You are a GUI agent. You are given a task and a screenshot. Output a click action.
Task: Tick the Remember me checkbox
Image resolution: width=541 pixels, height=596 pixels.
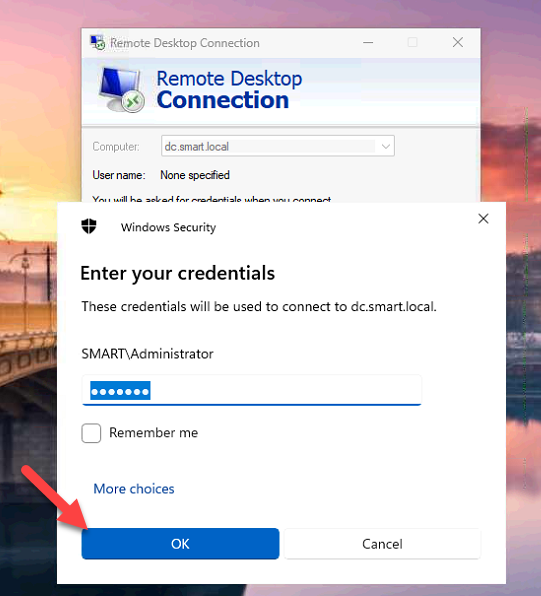pos(91,433)
